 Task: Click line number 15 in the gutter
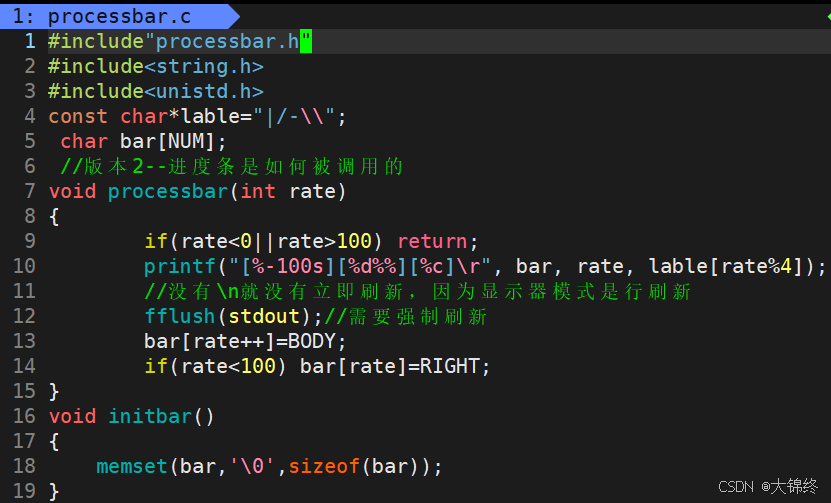[x=24, y=391]
